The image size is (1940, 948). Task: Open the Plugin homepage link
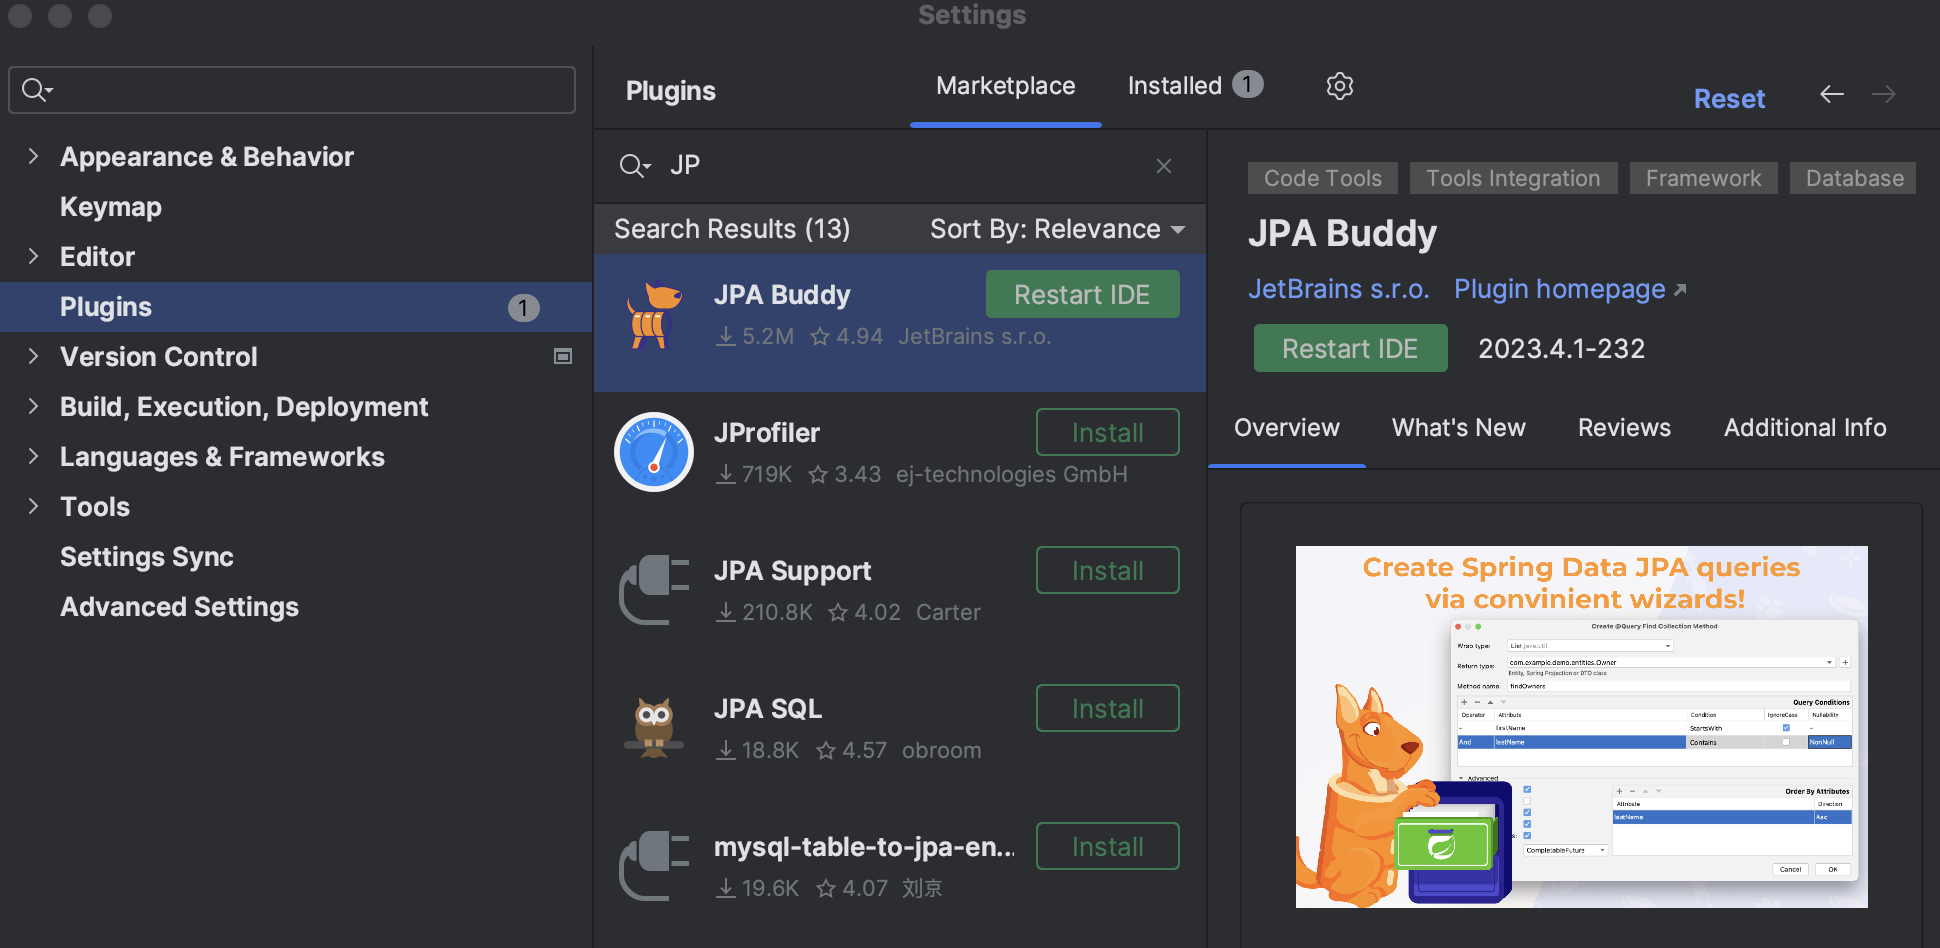pos(1559,290)
